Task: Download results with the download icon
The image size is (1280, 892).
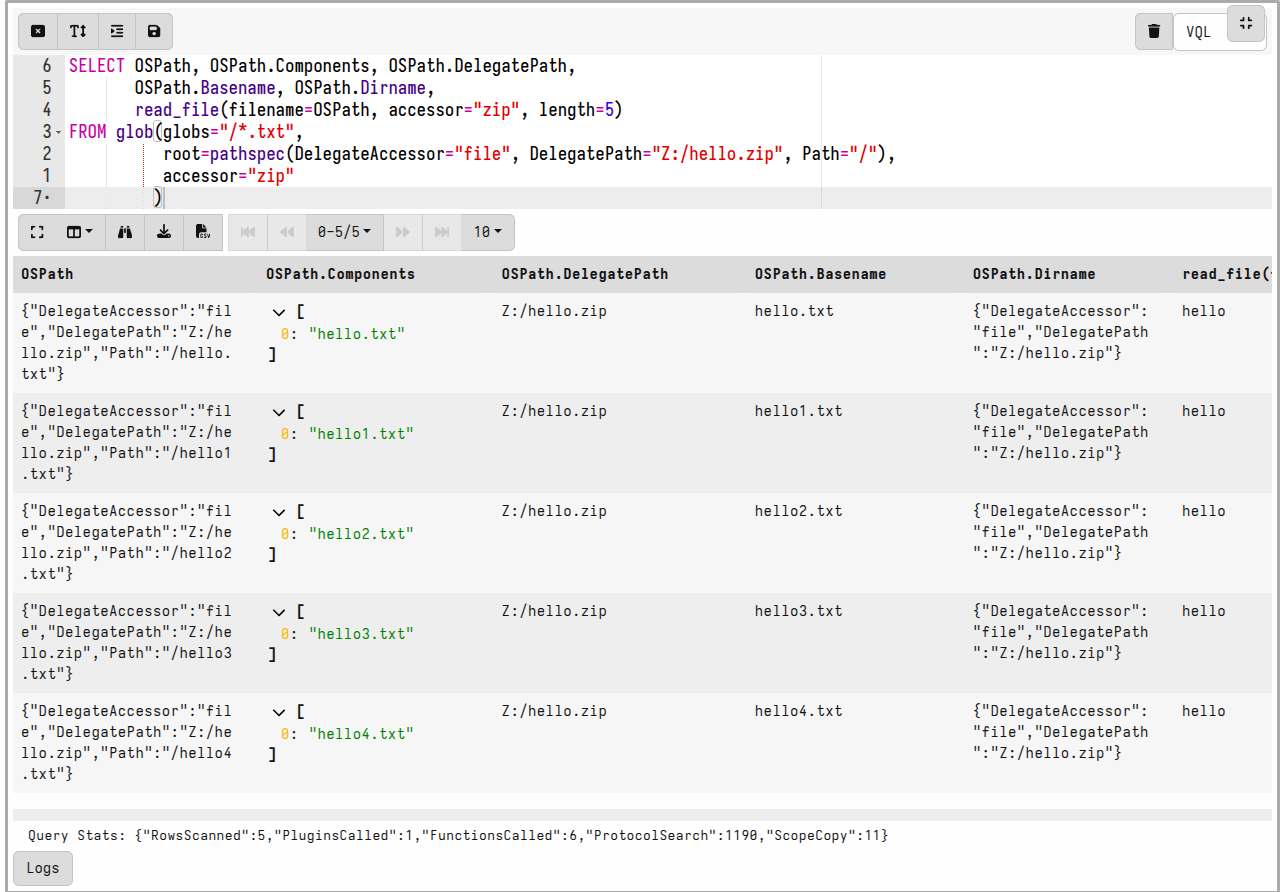Action: point(164,232)
